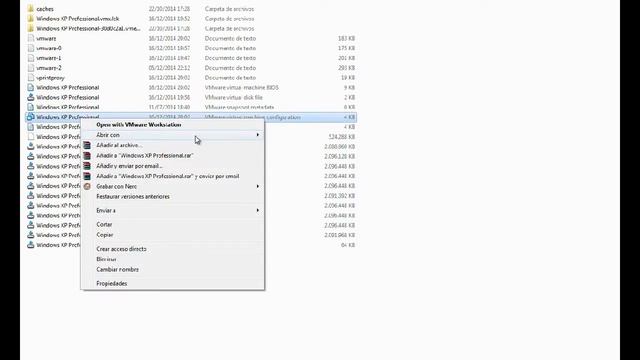
Task: Select Crear acceso directo
Action: point(121,249)
